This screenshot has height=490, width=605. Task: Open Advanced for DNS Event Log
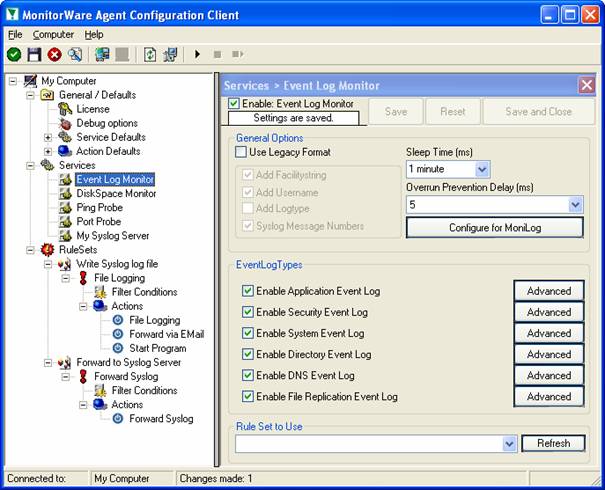click(x=549, y=375)
